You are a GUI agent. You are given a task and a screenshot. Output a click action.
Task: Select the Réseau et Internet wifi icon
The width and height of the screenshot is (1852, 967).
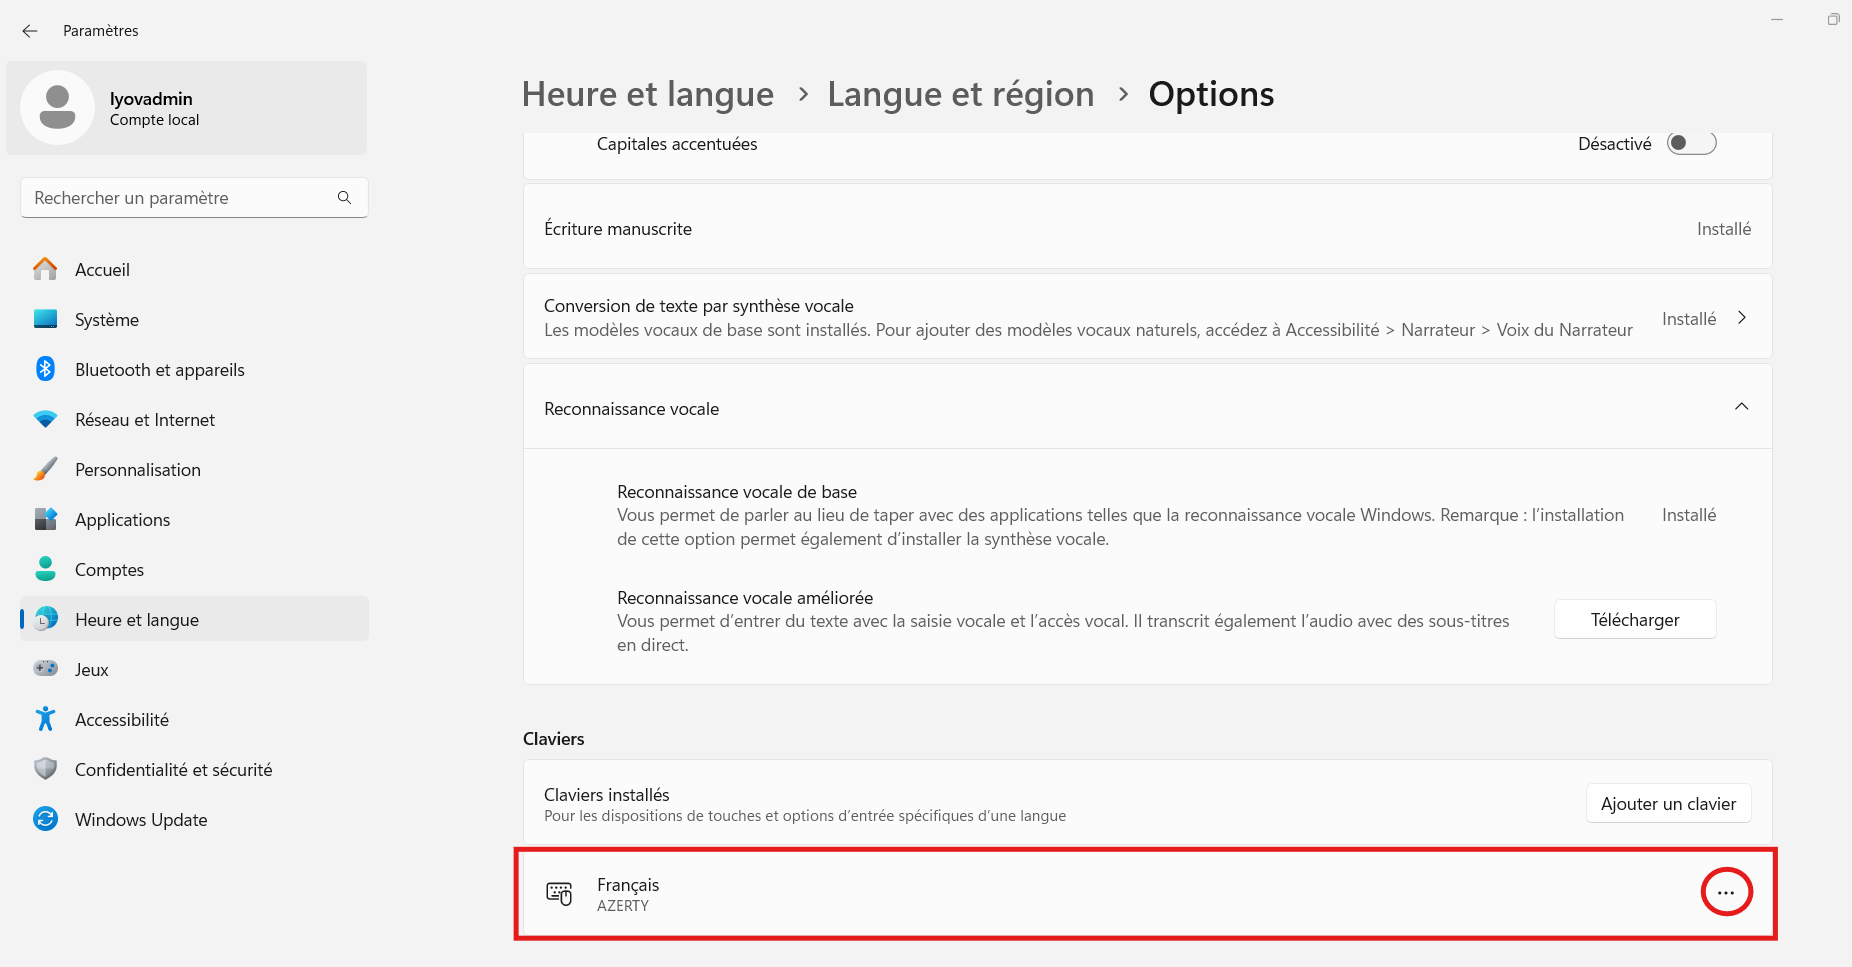click(45, 419)
